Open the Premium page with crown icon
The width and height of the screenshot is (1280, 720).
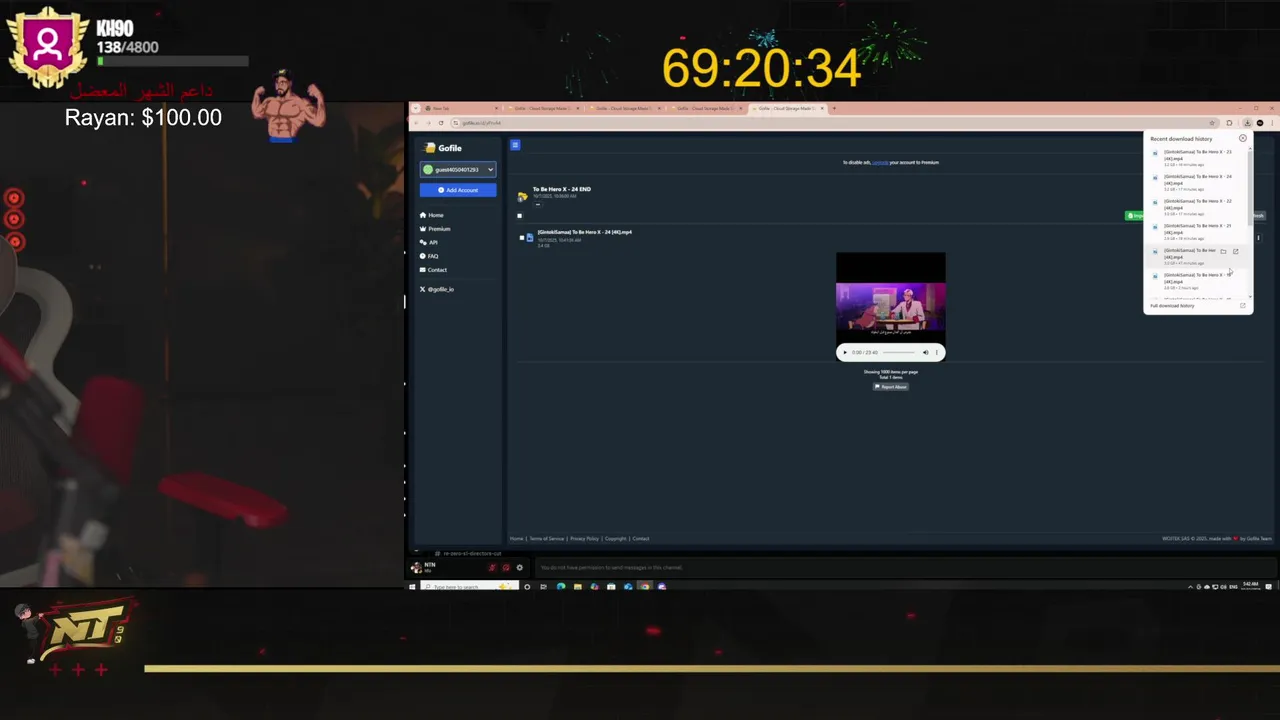435,229
